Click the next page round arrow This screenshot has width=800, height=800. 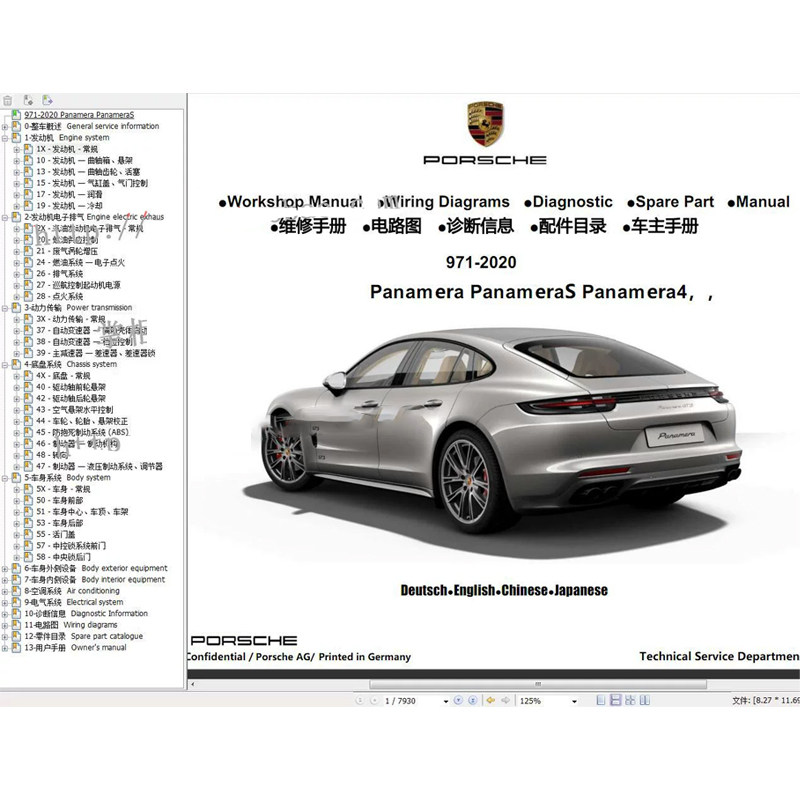458,701
